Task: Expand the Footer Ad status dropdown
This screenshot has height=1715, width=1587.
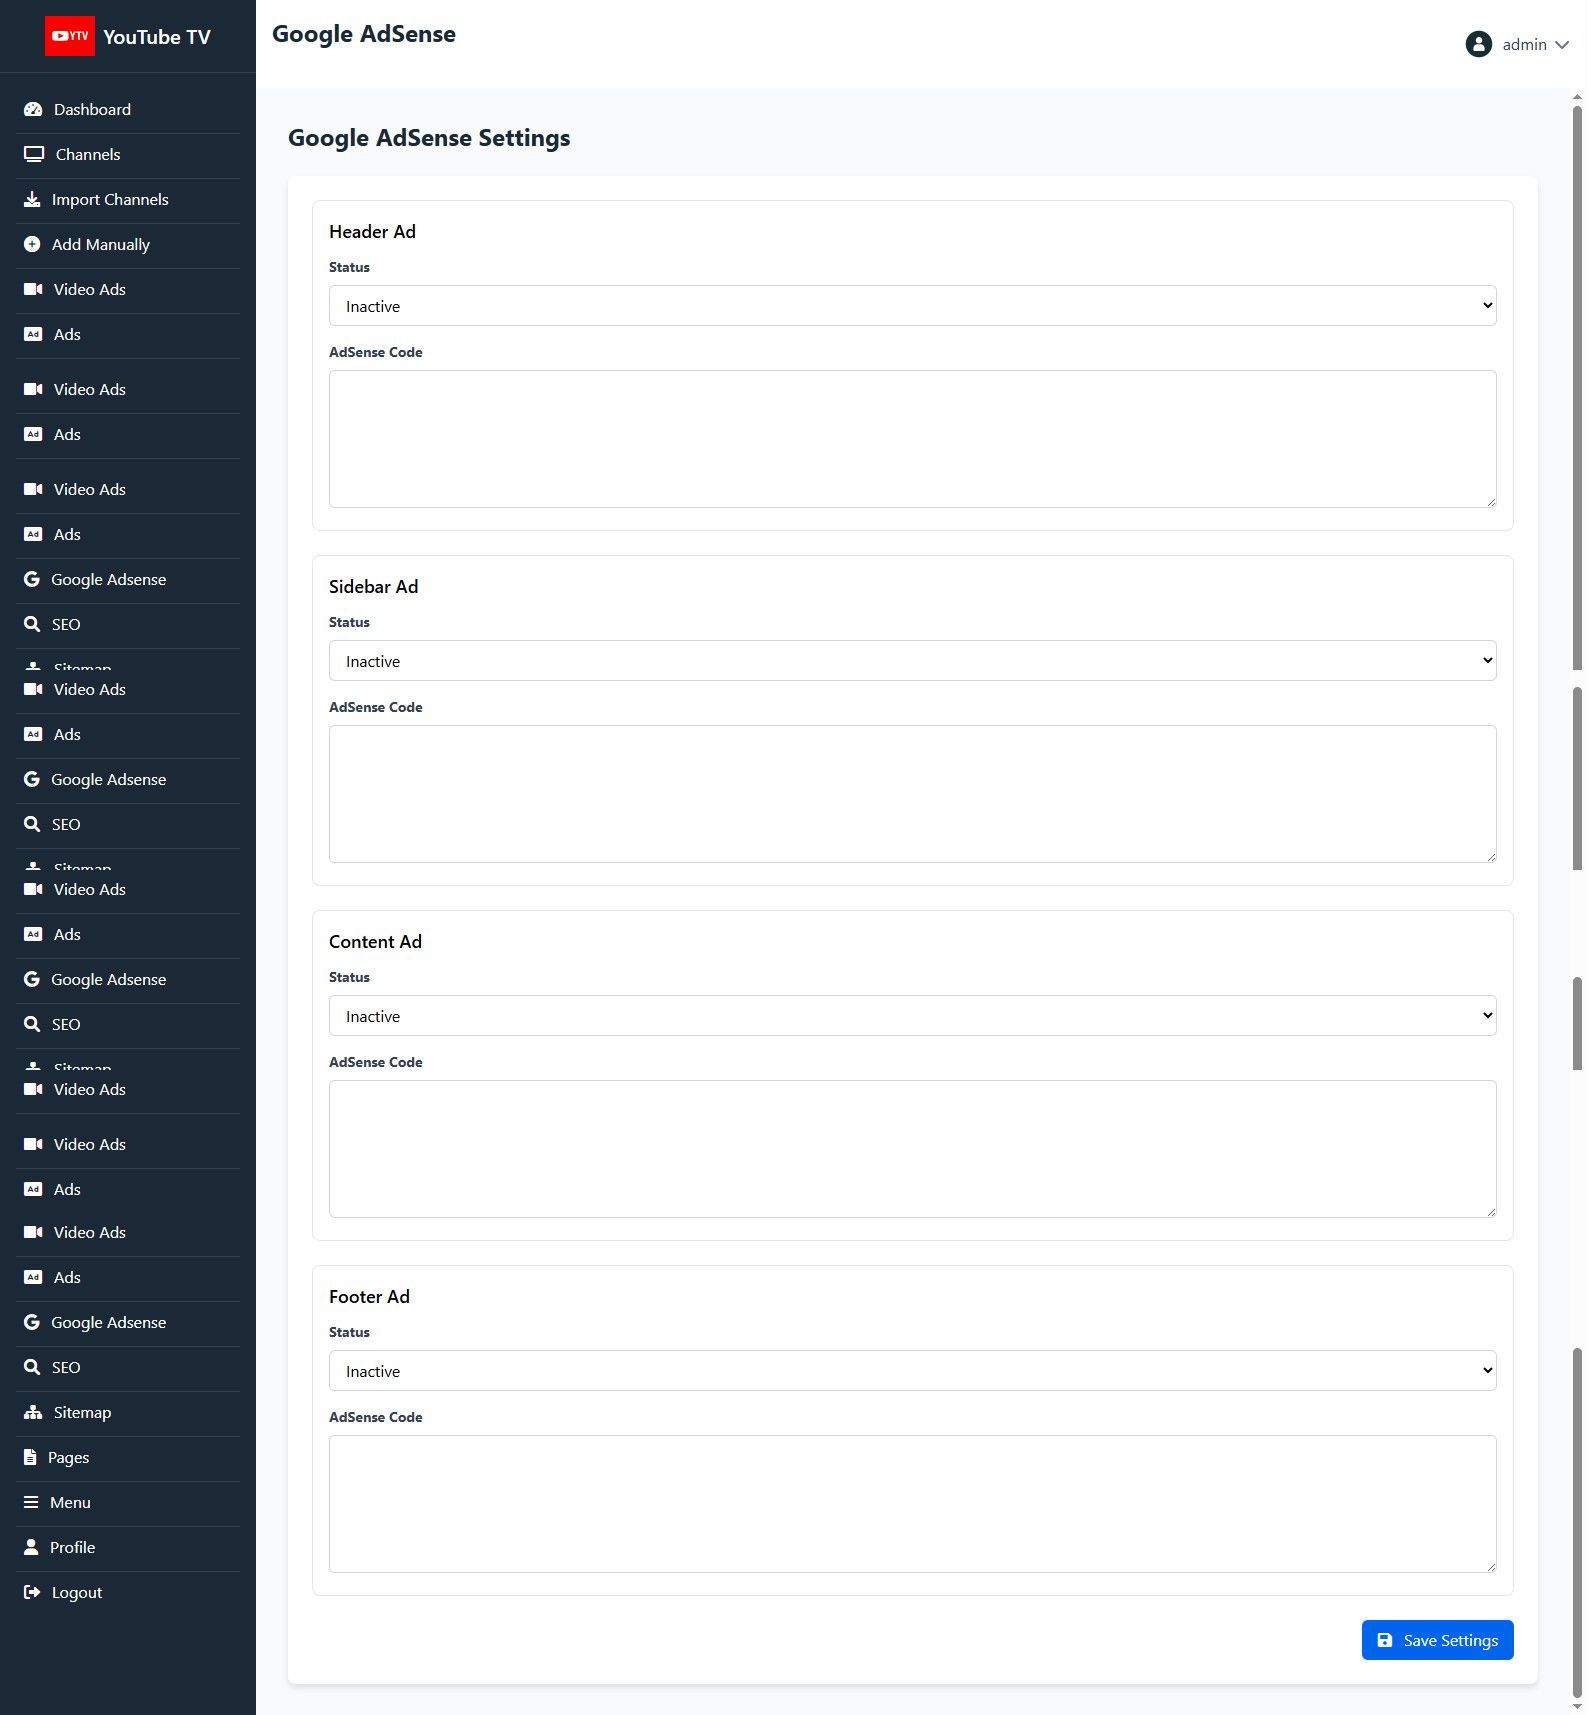Action: pyautogui.click(x=912, y=1371)
